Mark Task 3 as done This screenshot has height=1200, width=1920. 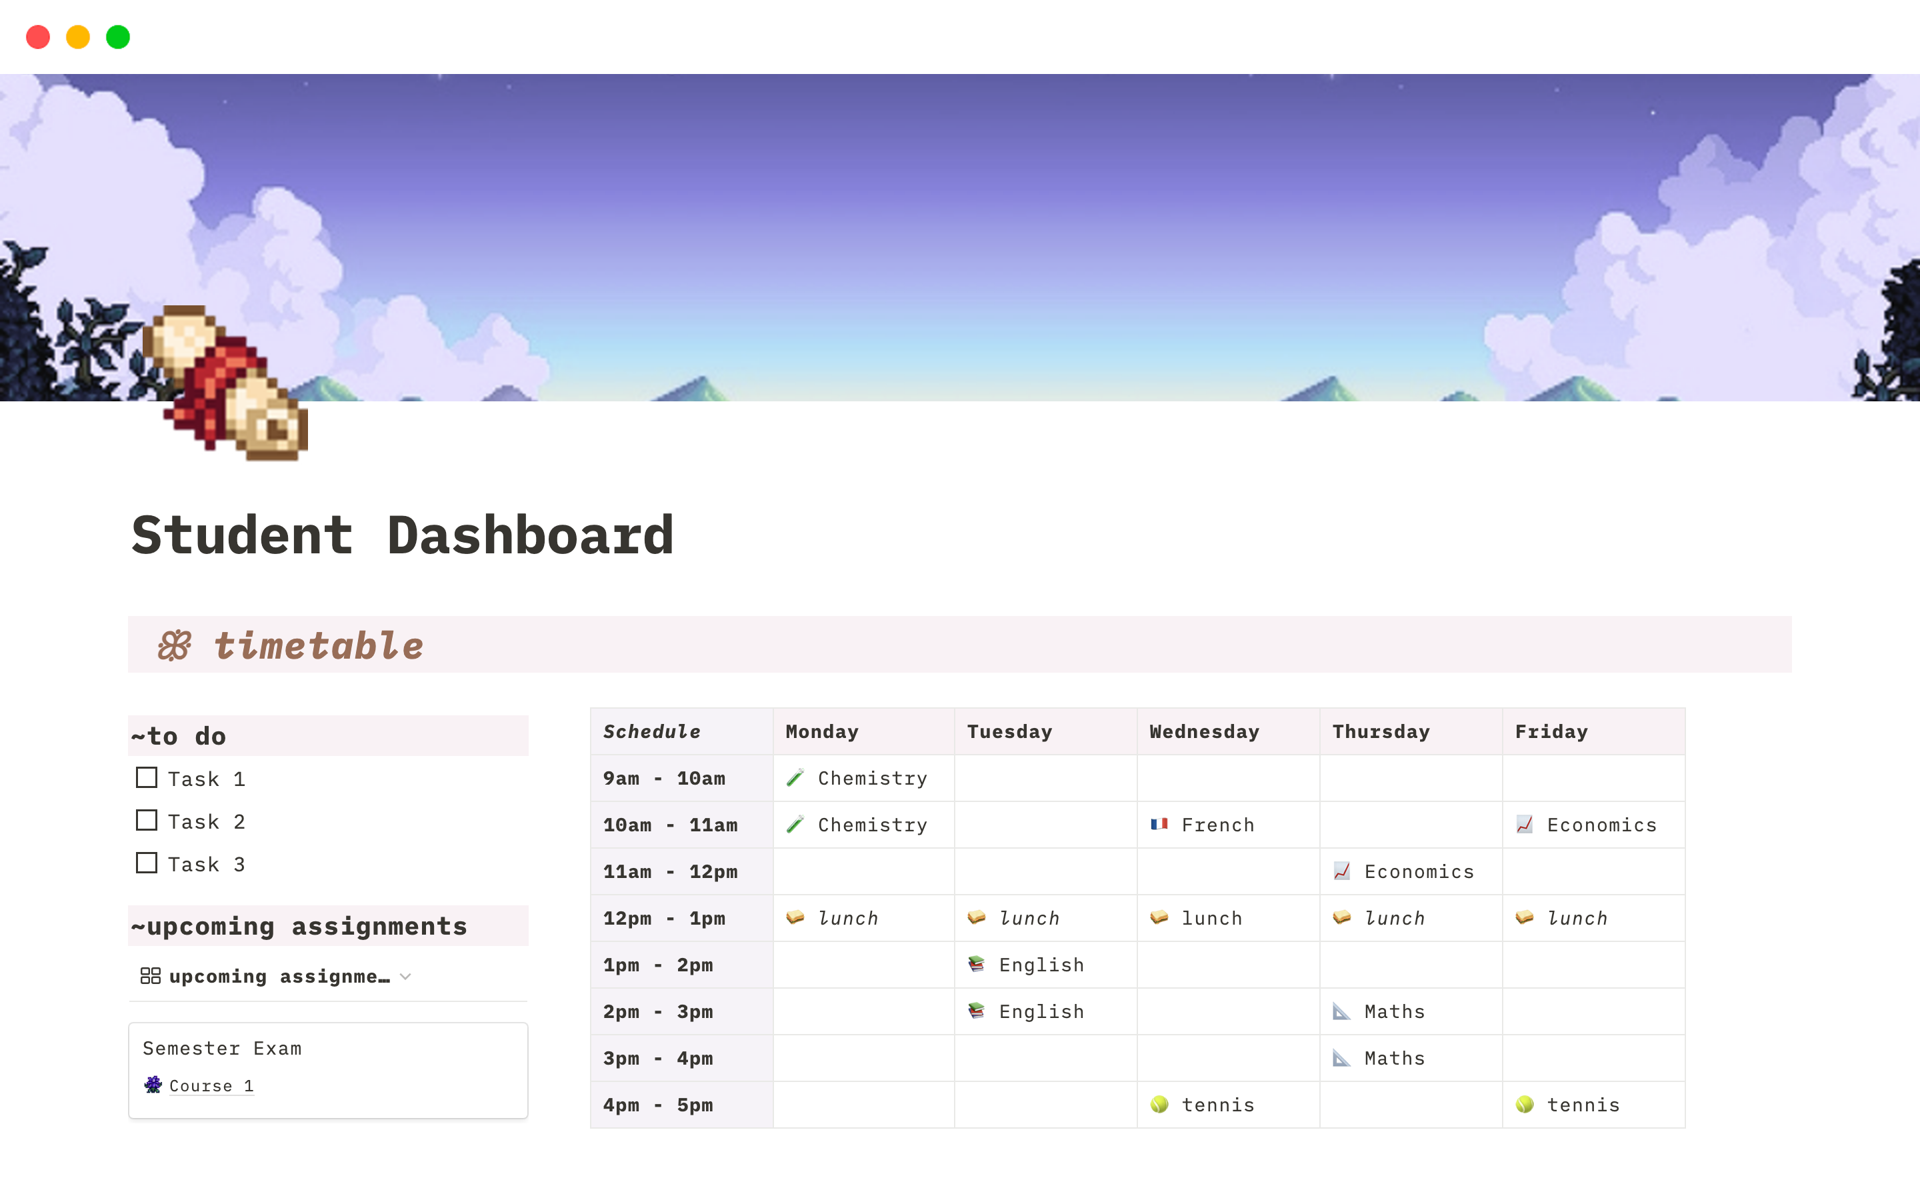click(x=147, y=863)
